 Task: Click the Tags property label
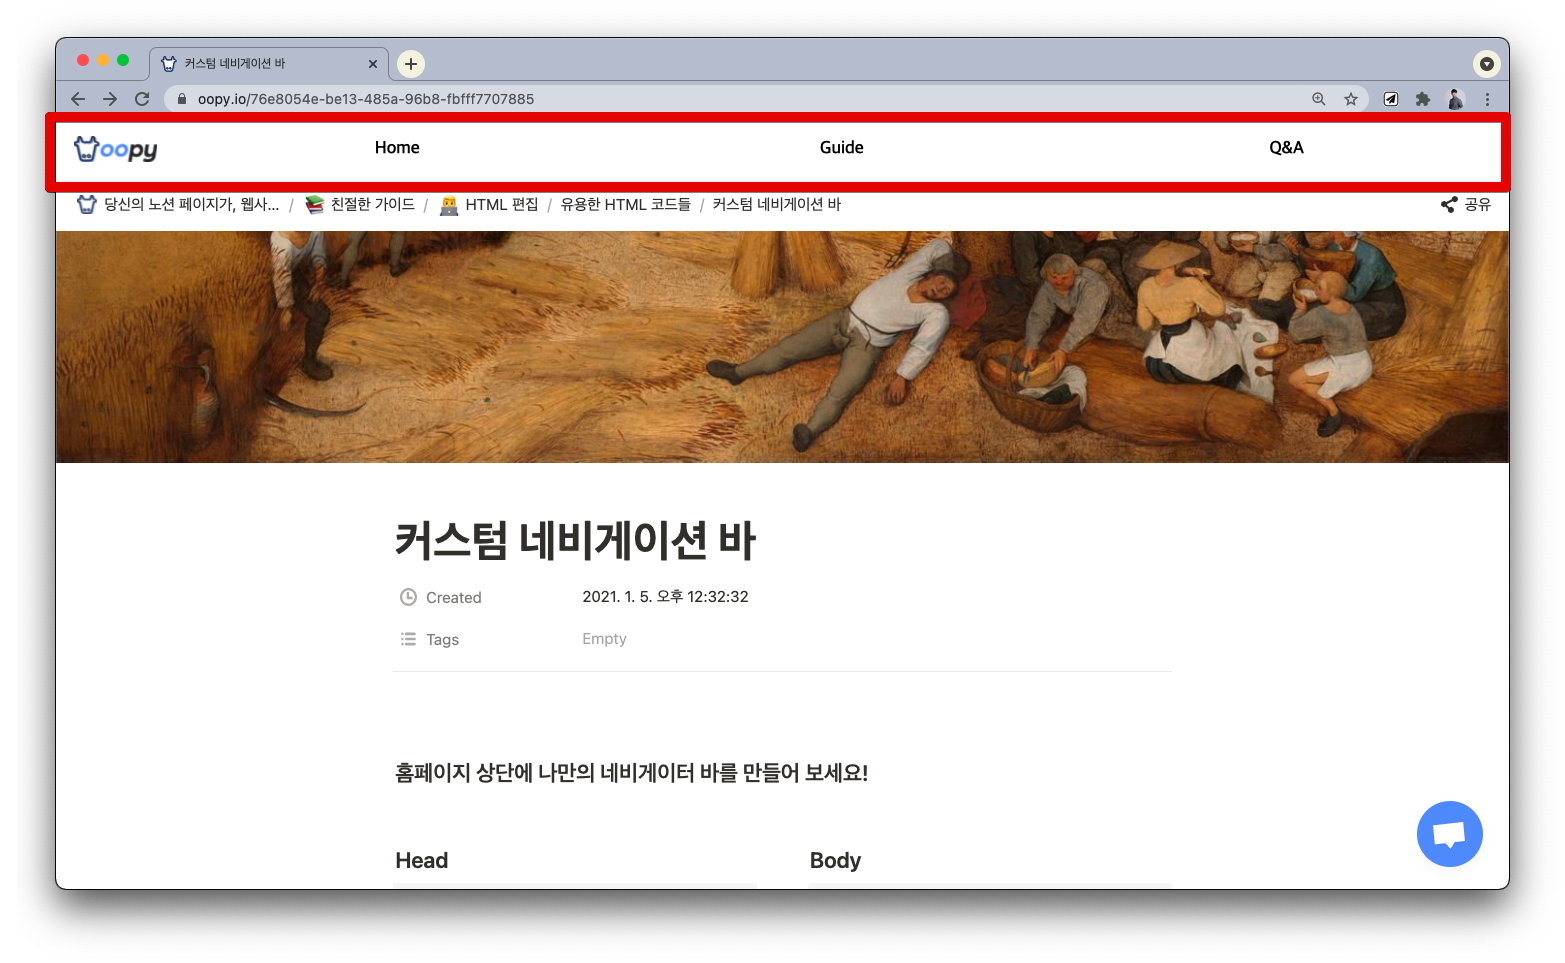pyautogui.click(x=442, y=639)
